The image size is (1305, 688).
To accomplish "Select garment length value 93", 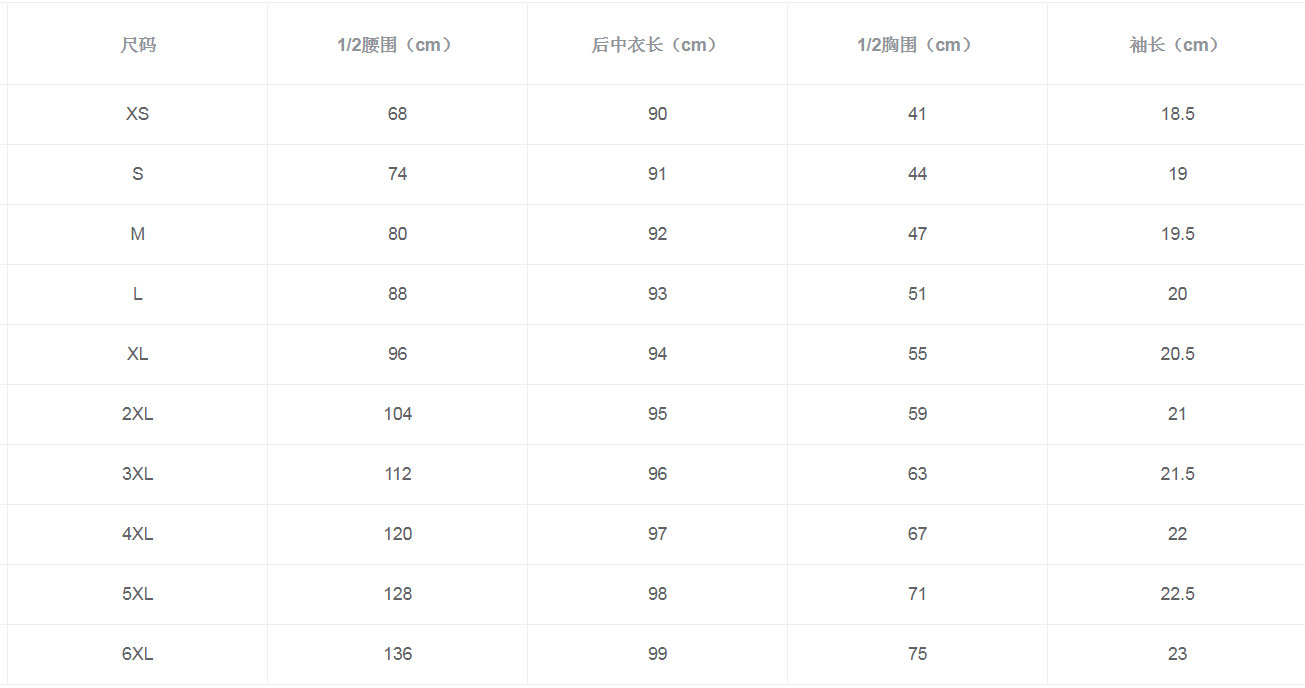I will point(657,294).
